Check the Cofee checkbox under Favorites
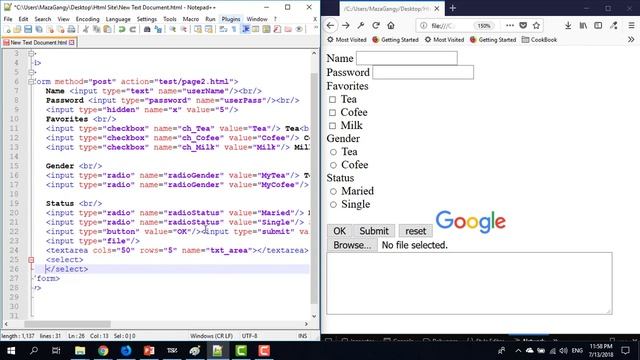This screenshot has width=640, height=360. (333, 112)
